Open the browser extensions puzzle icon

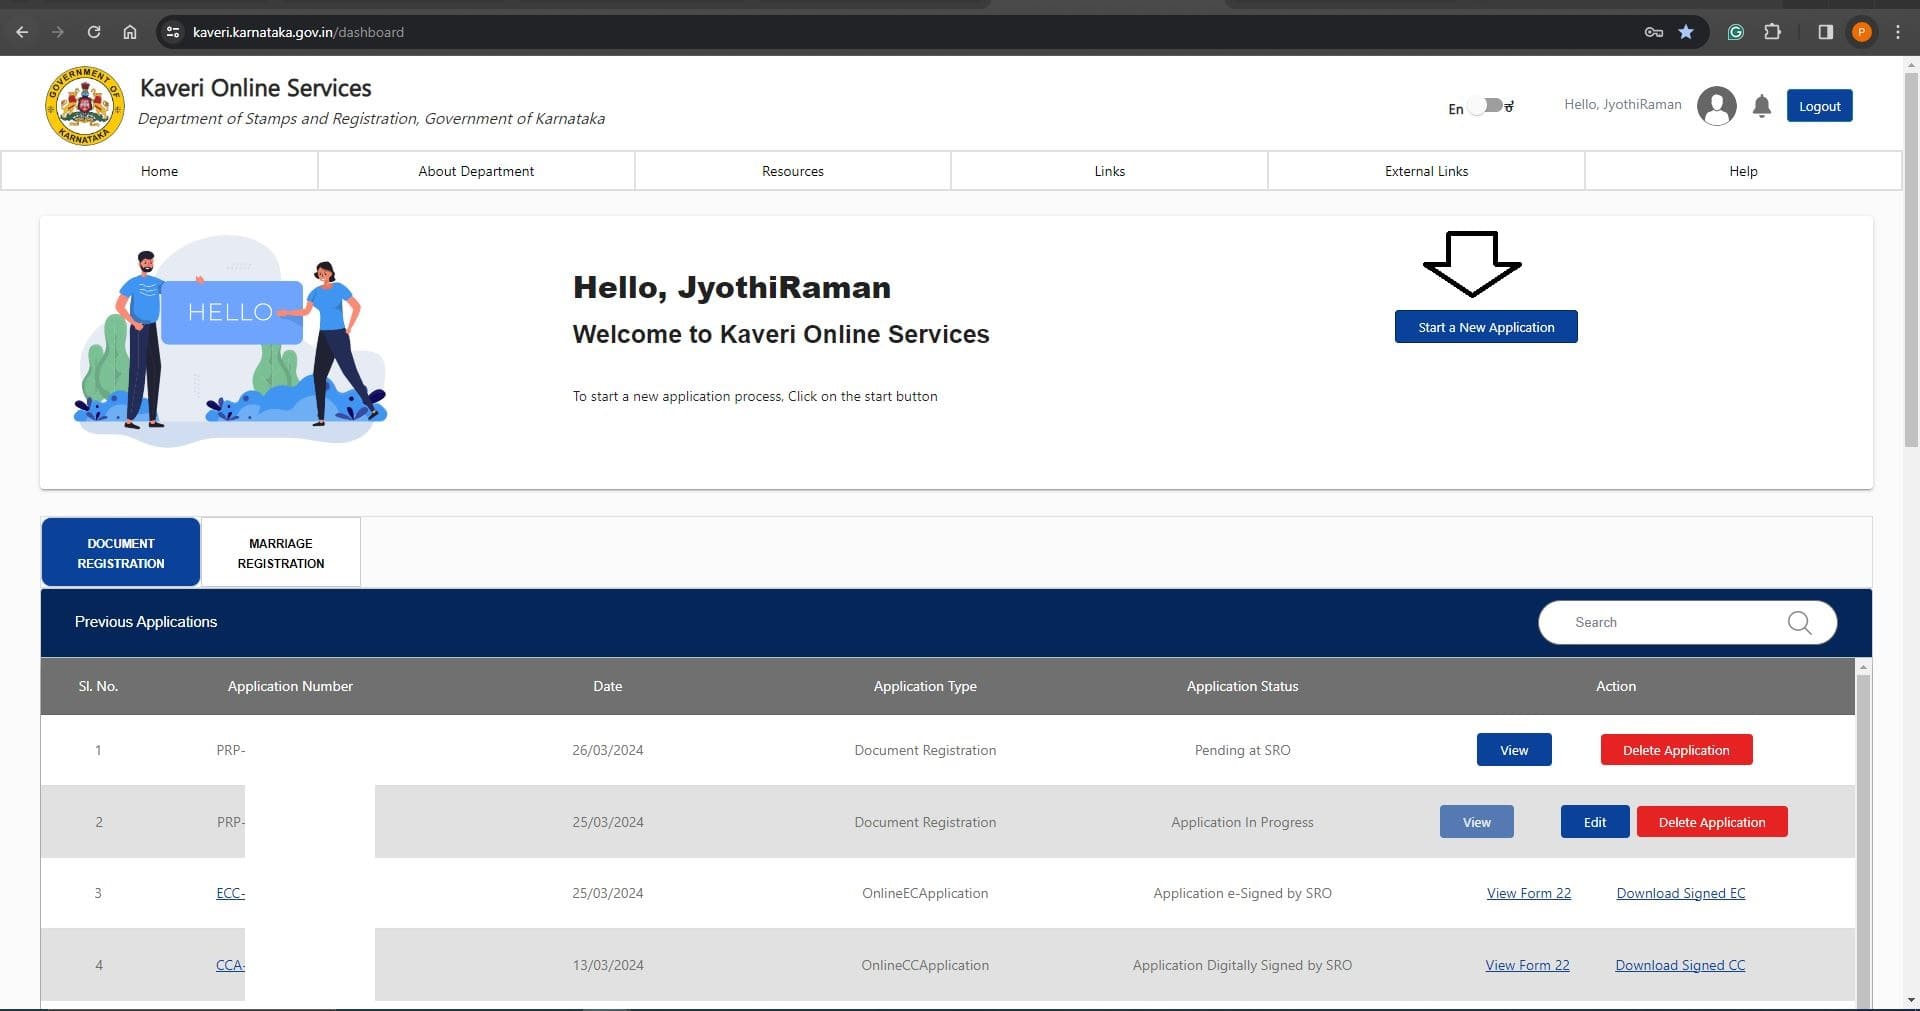pos(1772,32)
